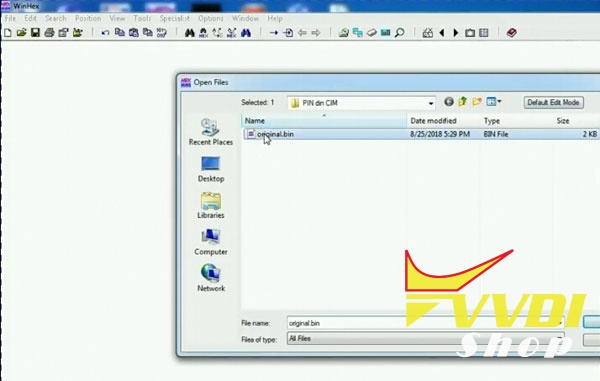Click the Go to offset arrow icon
Image resolution: width=600 pixels, height=381 pixels.
[274, 33]
